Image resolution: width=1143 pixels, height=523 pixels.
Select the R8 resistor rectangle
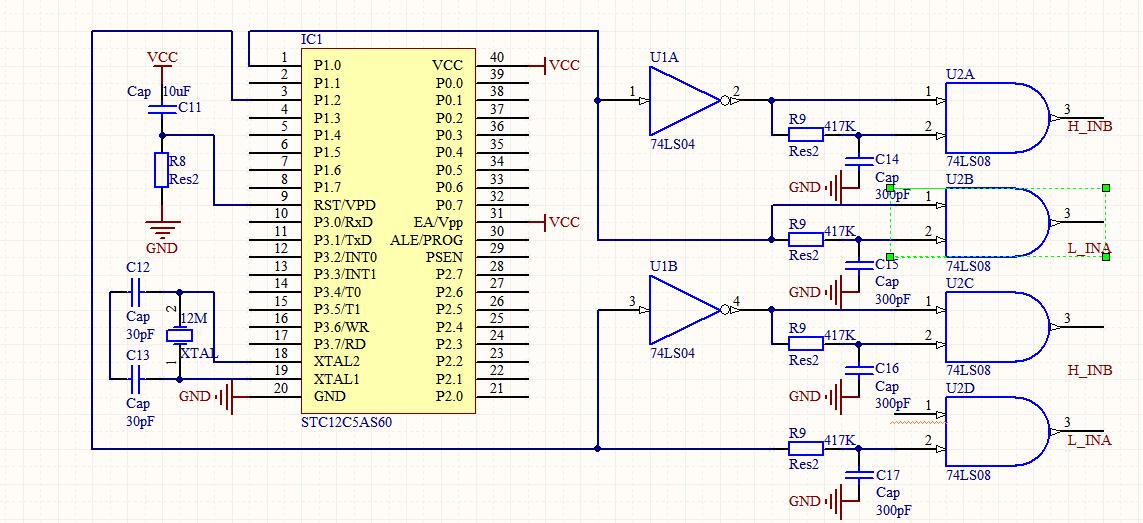[161, 170]
